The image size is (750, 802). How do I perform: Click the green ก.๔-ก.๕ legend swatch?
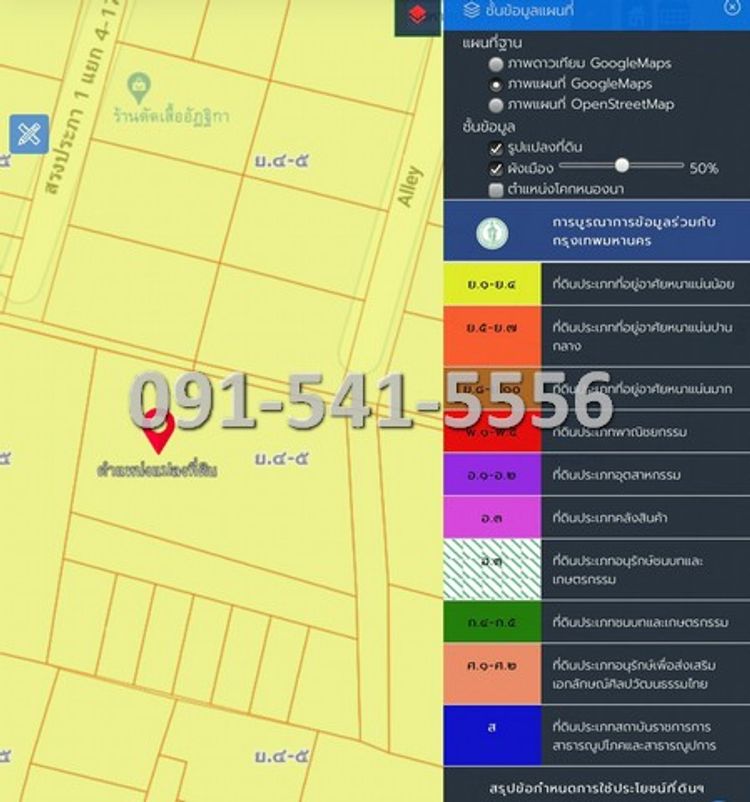[491, 622]
